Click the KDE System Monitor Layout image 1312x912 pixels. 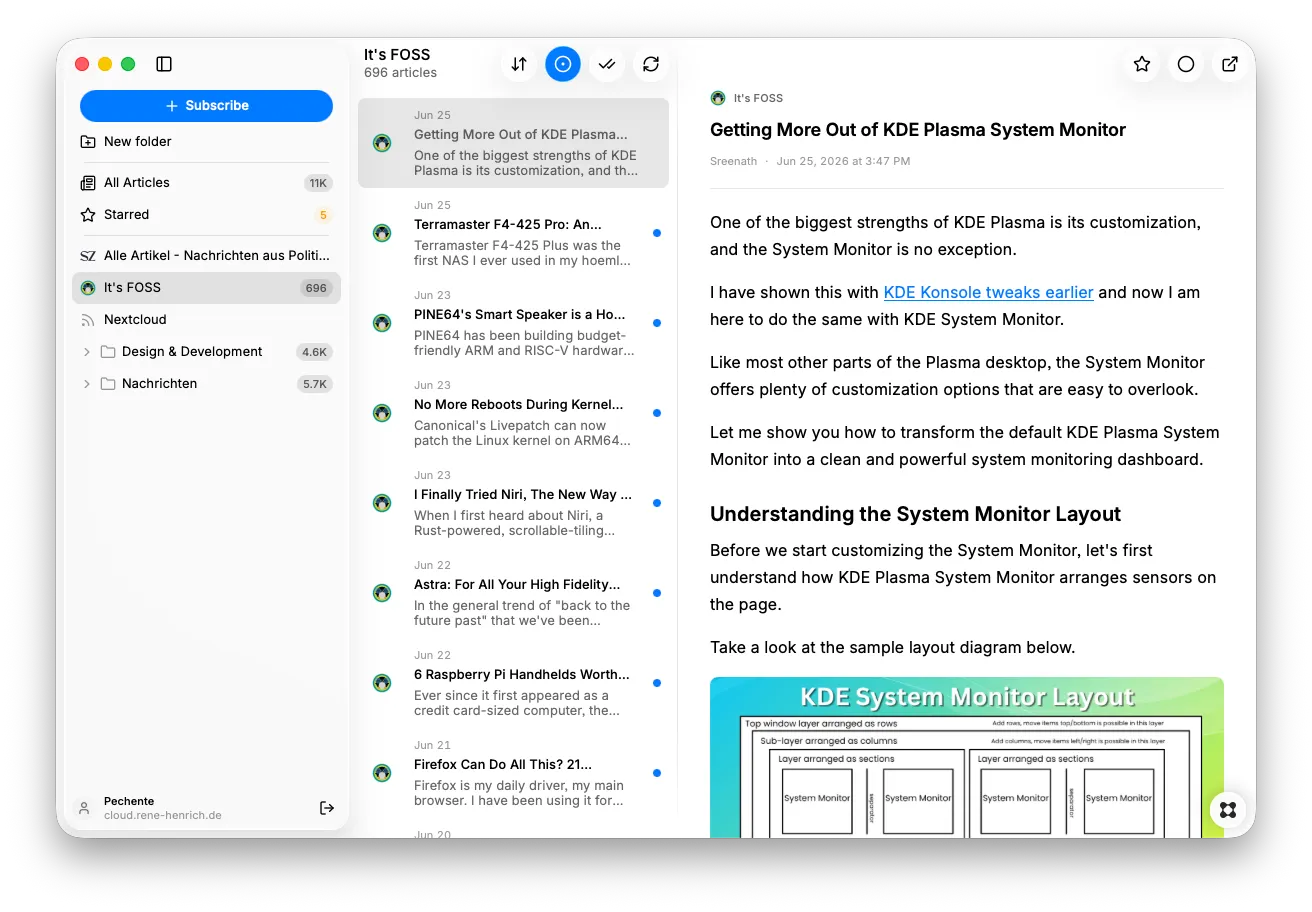[966, 757]
